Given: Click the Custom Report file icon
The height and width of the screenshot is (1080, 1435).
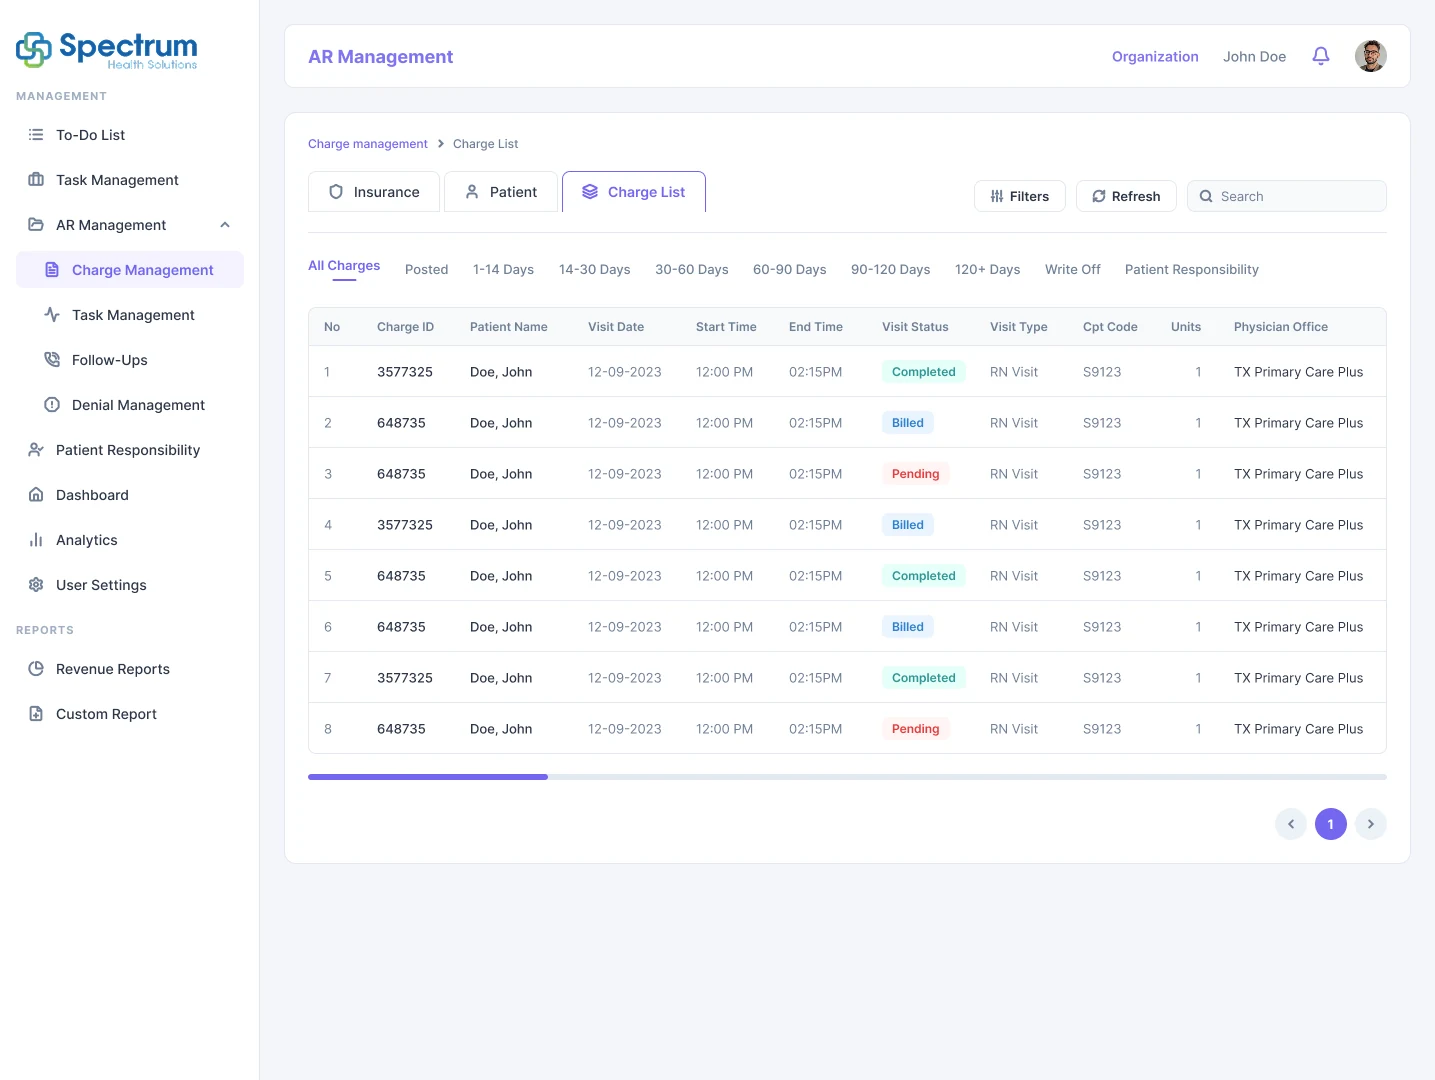Looking at the screenshot, I should tap(36, 714).
